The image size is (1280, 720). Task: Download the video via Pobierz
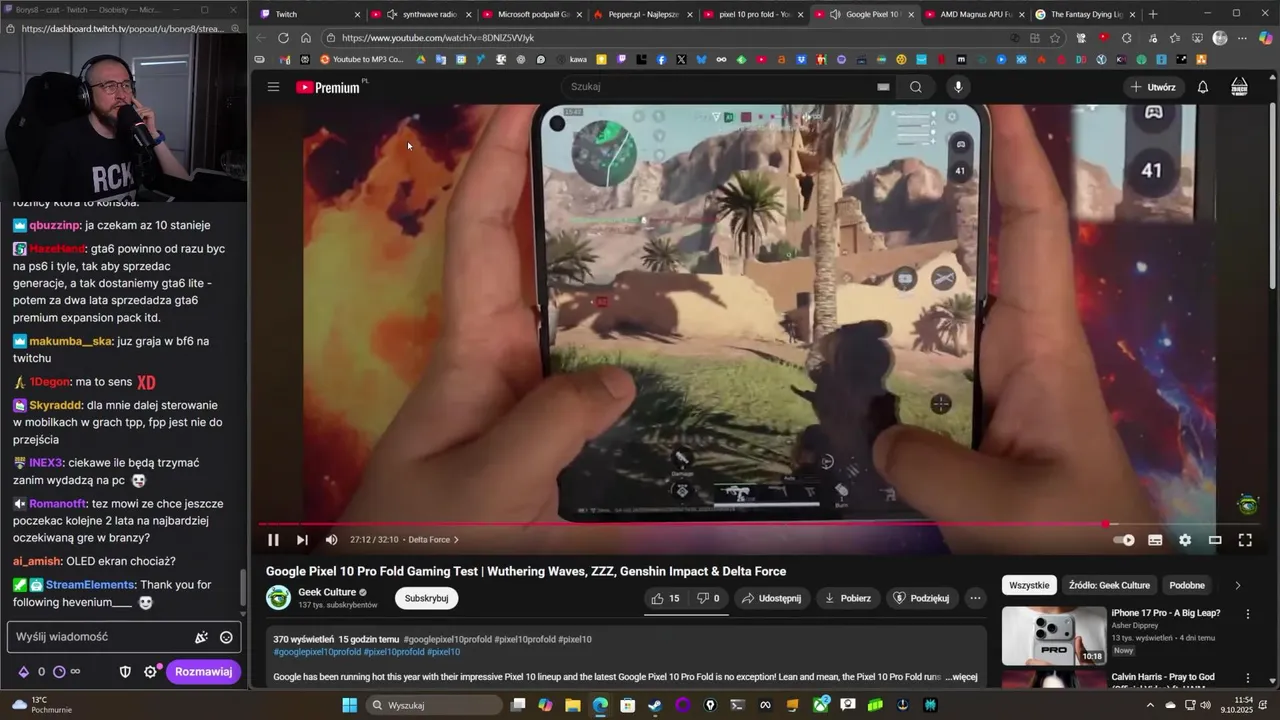pos(847,598)
